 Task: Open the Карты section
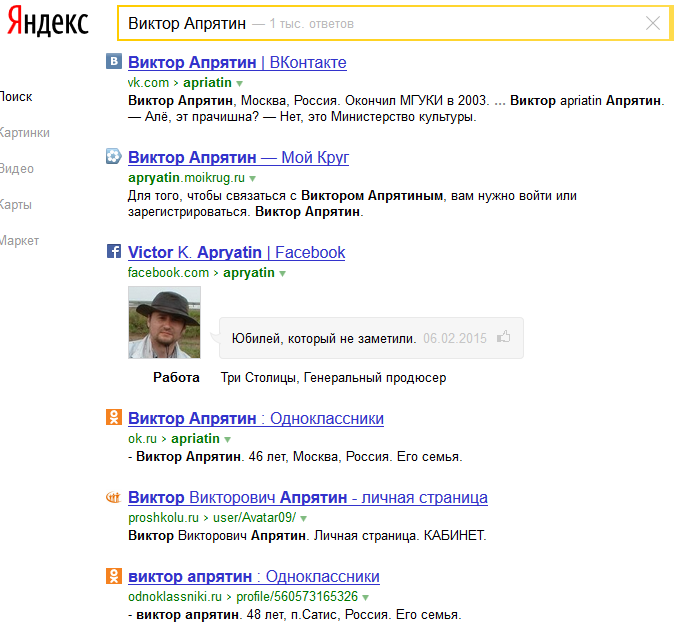(x=16, y=205)
